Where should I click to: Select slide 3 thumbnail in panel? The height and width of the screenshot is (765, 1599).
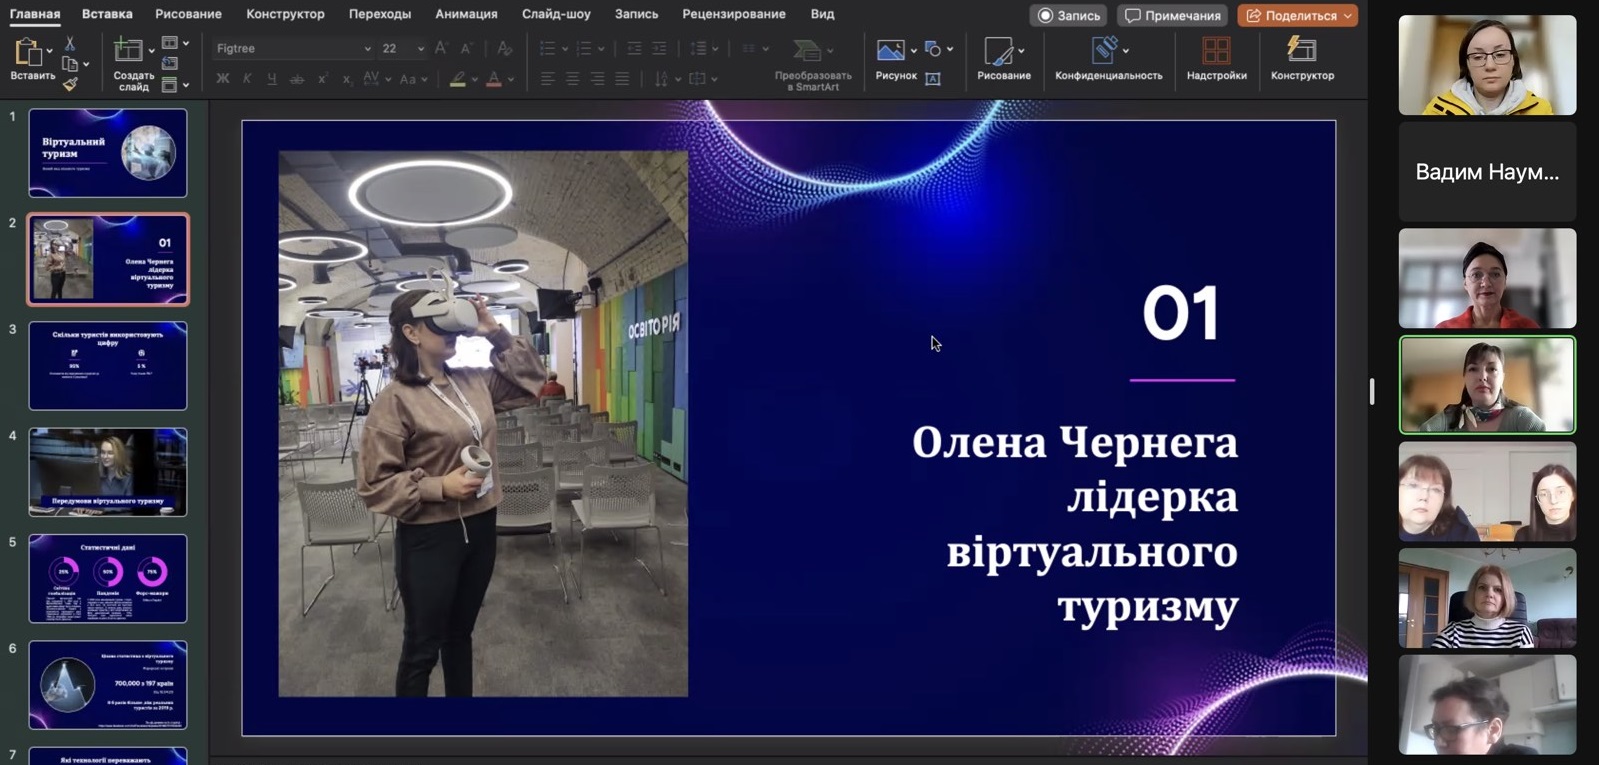(108, 365)
